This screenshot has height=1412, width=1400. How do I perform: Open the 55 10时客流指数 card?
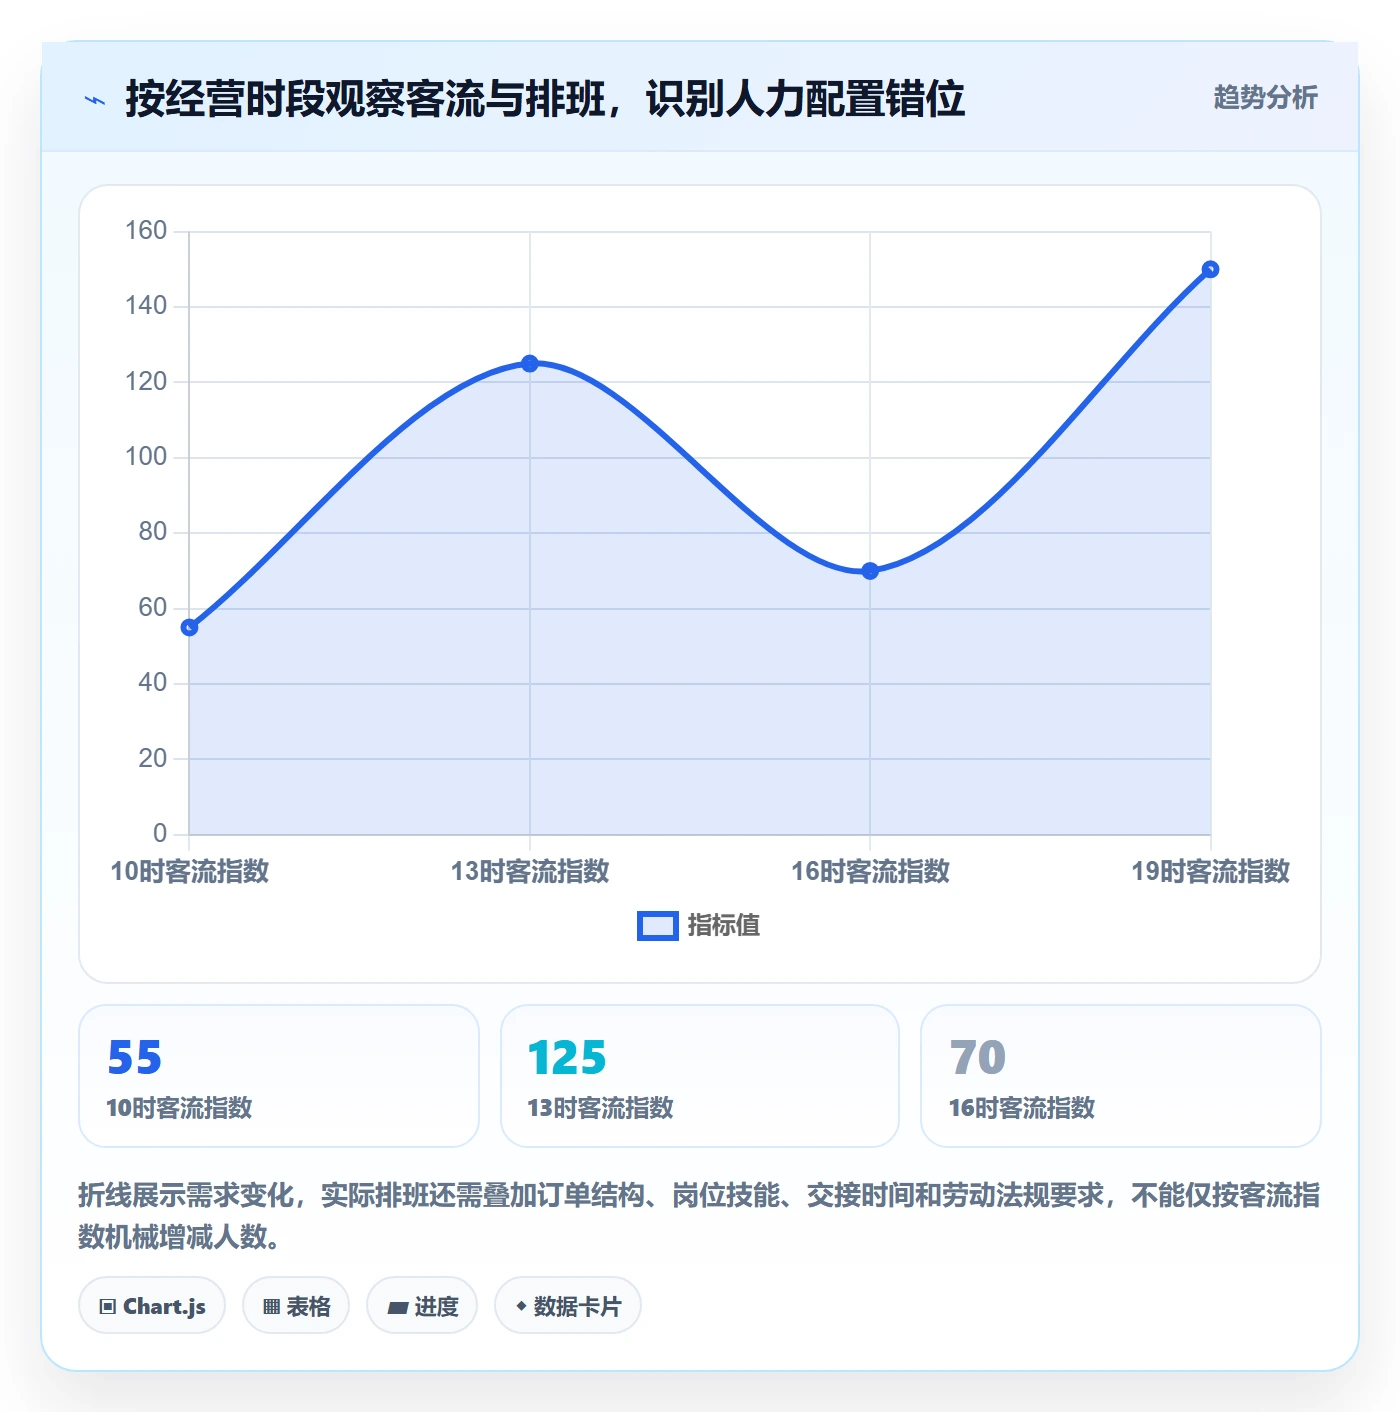(279, 1076)
